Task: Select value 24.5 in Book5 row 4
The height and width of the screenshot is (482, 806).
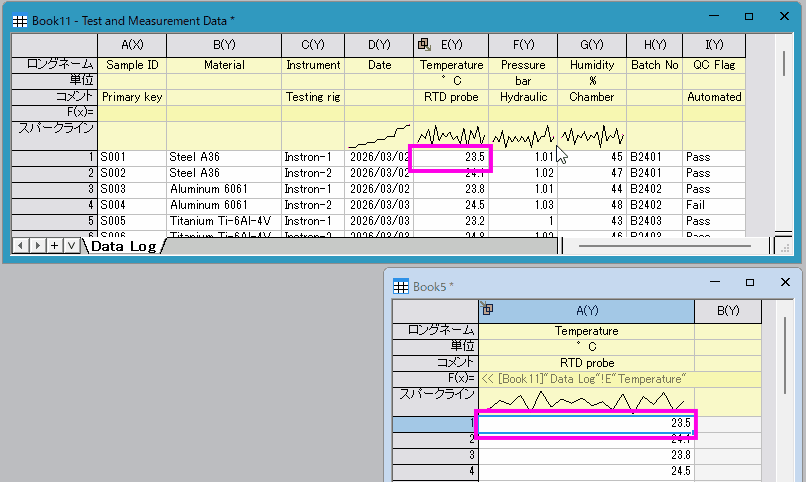Action: pos(587,471)
